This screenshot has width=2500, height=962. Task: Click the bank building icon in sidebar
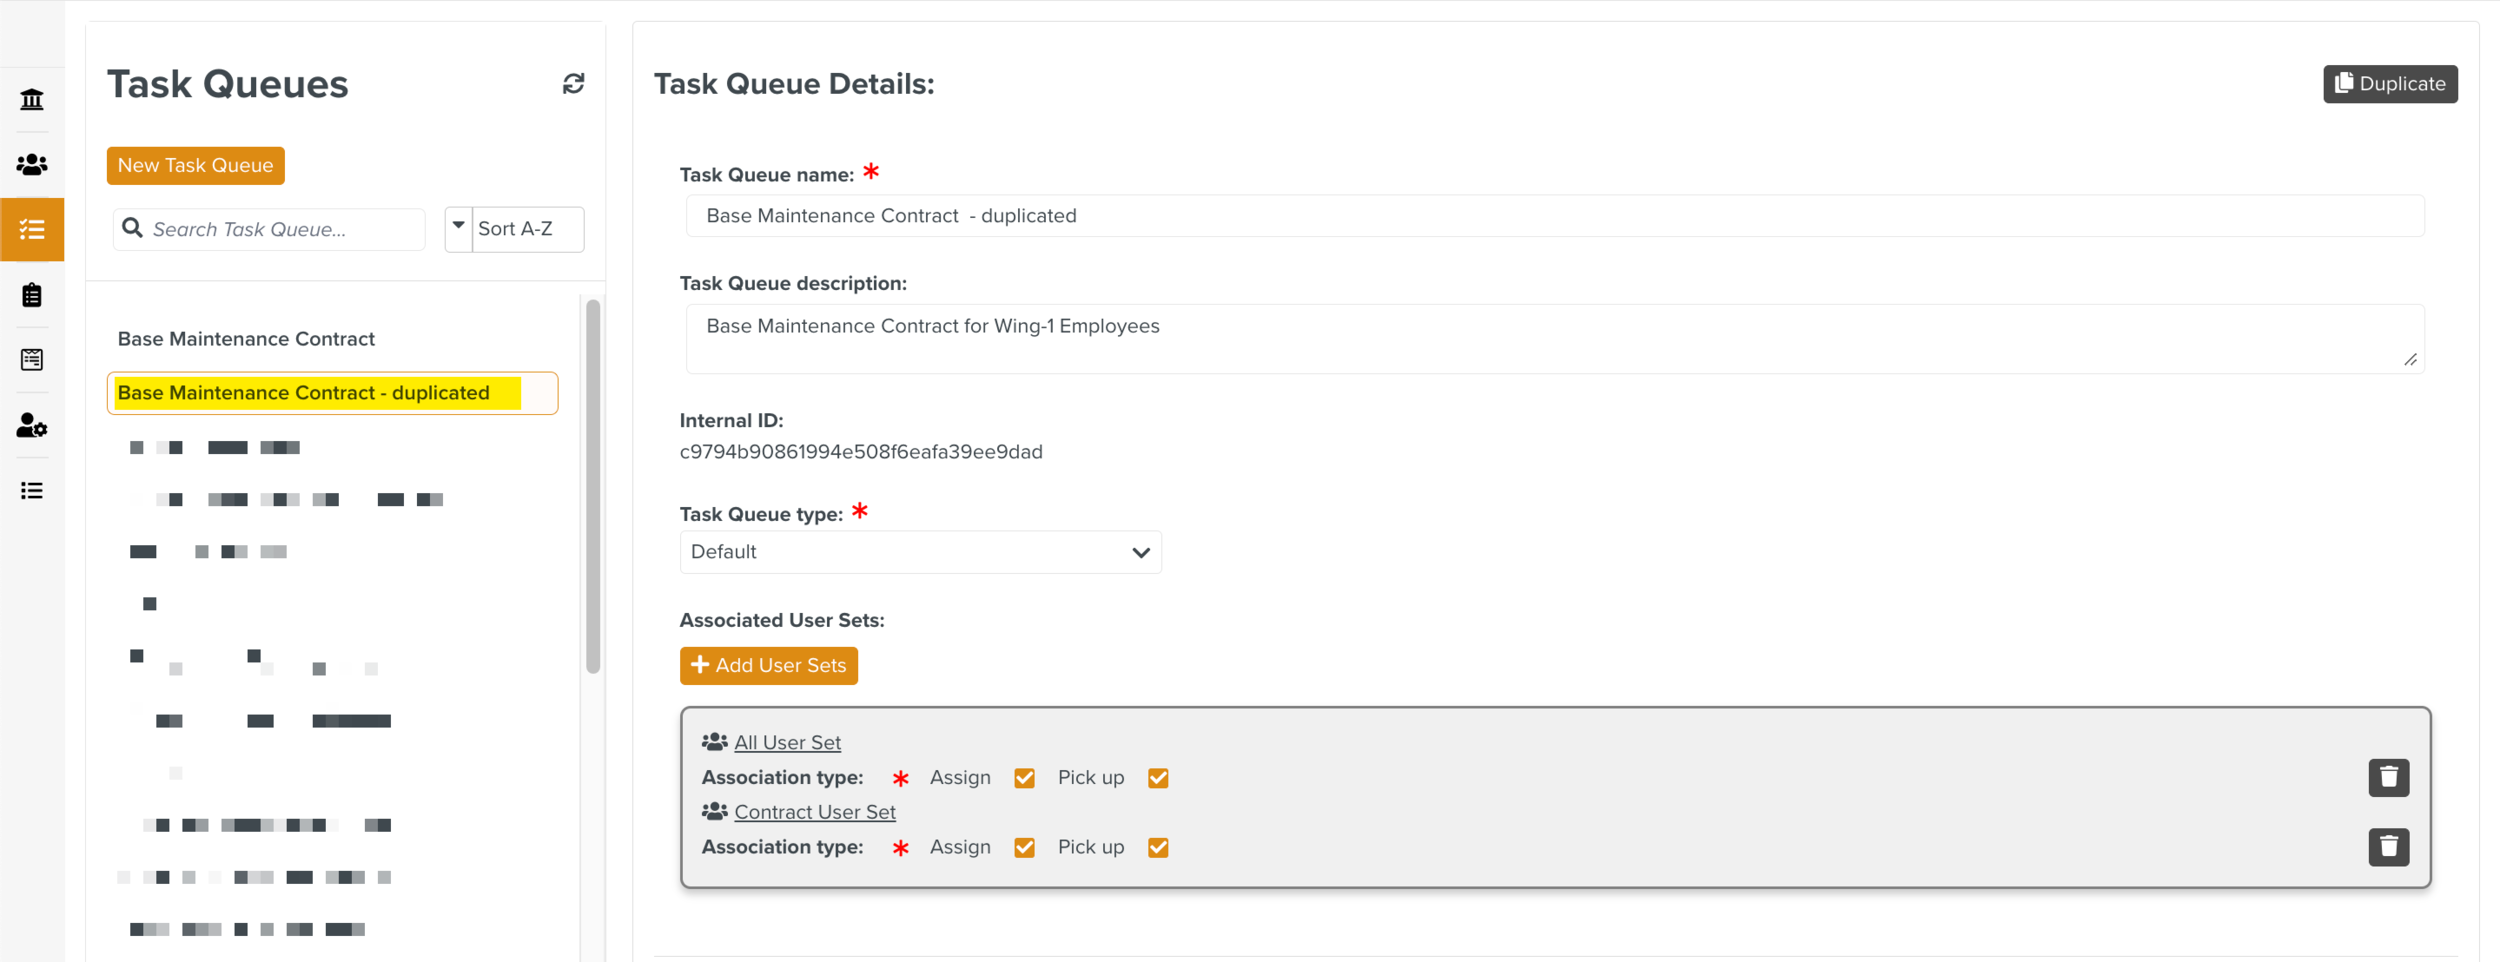point(32,99)
